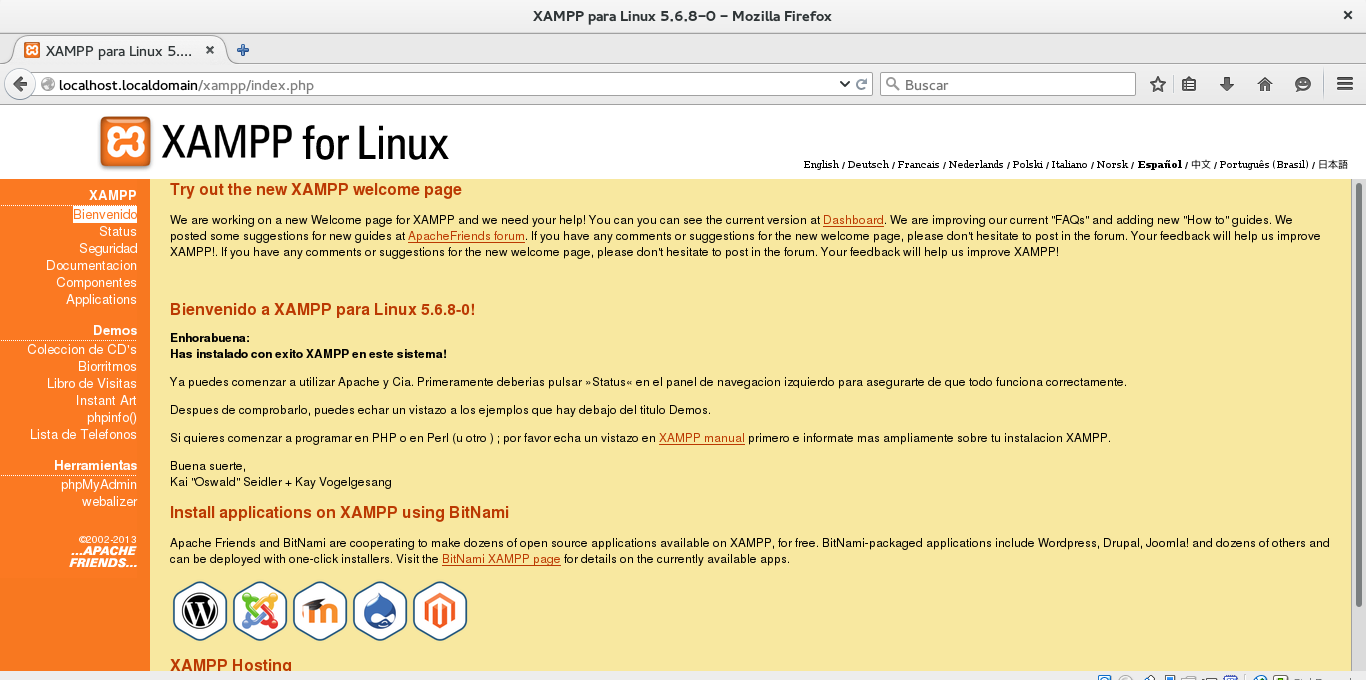This screenshot has height=680, width=1366.
Task: Close the Firefox window
Action: (x=1347, y=15)
